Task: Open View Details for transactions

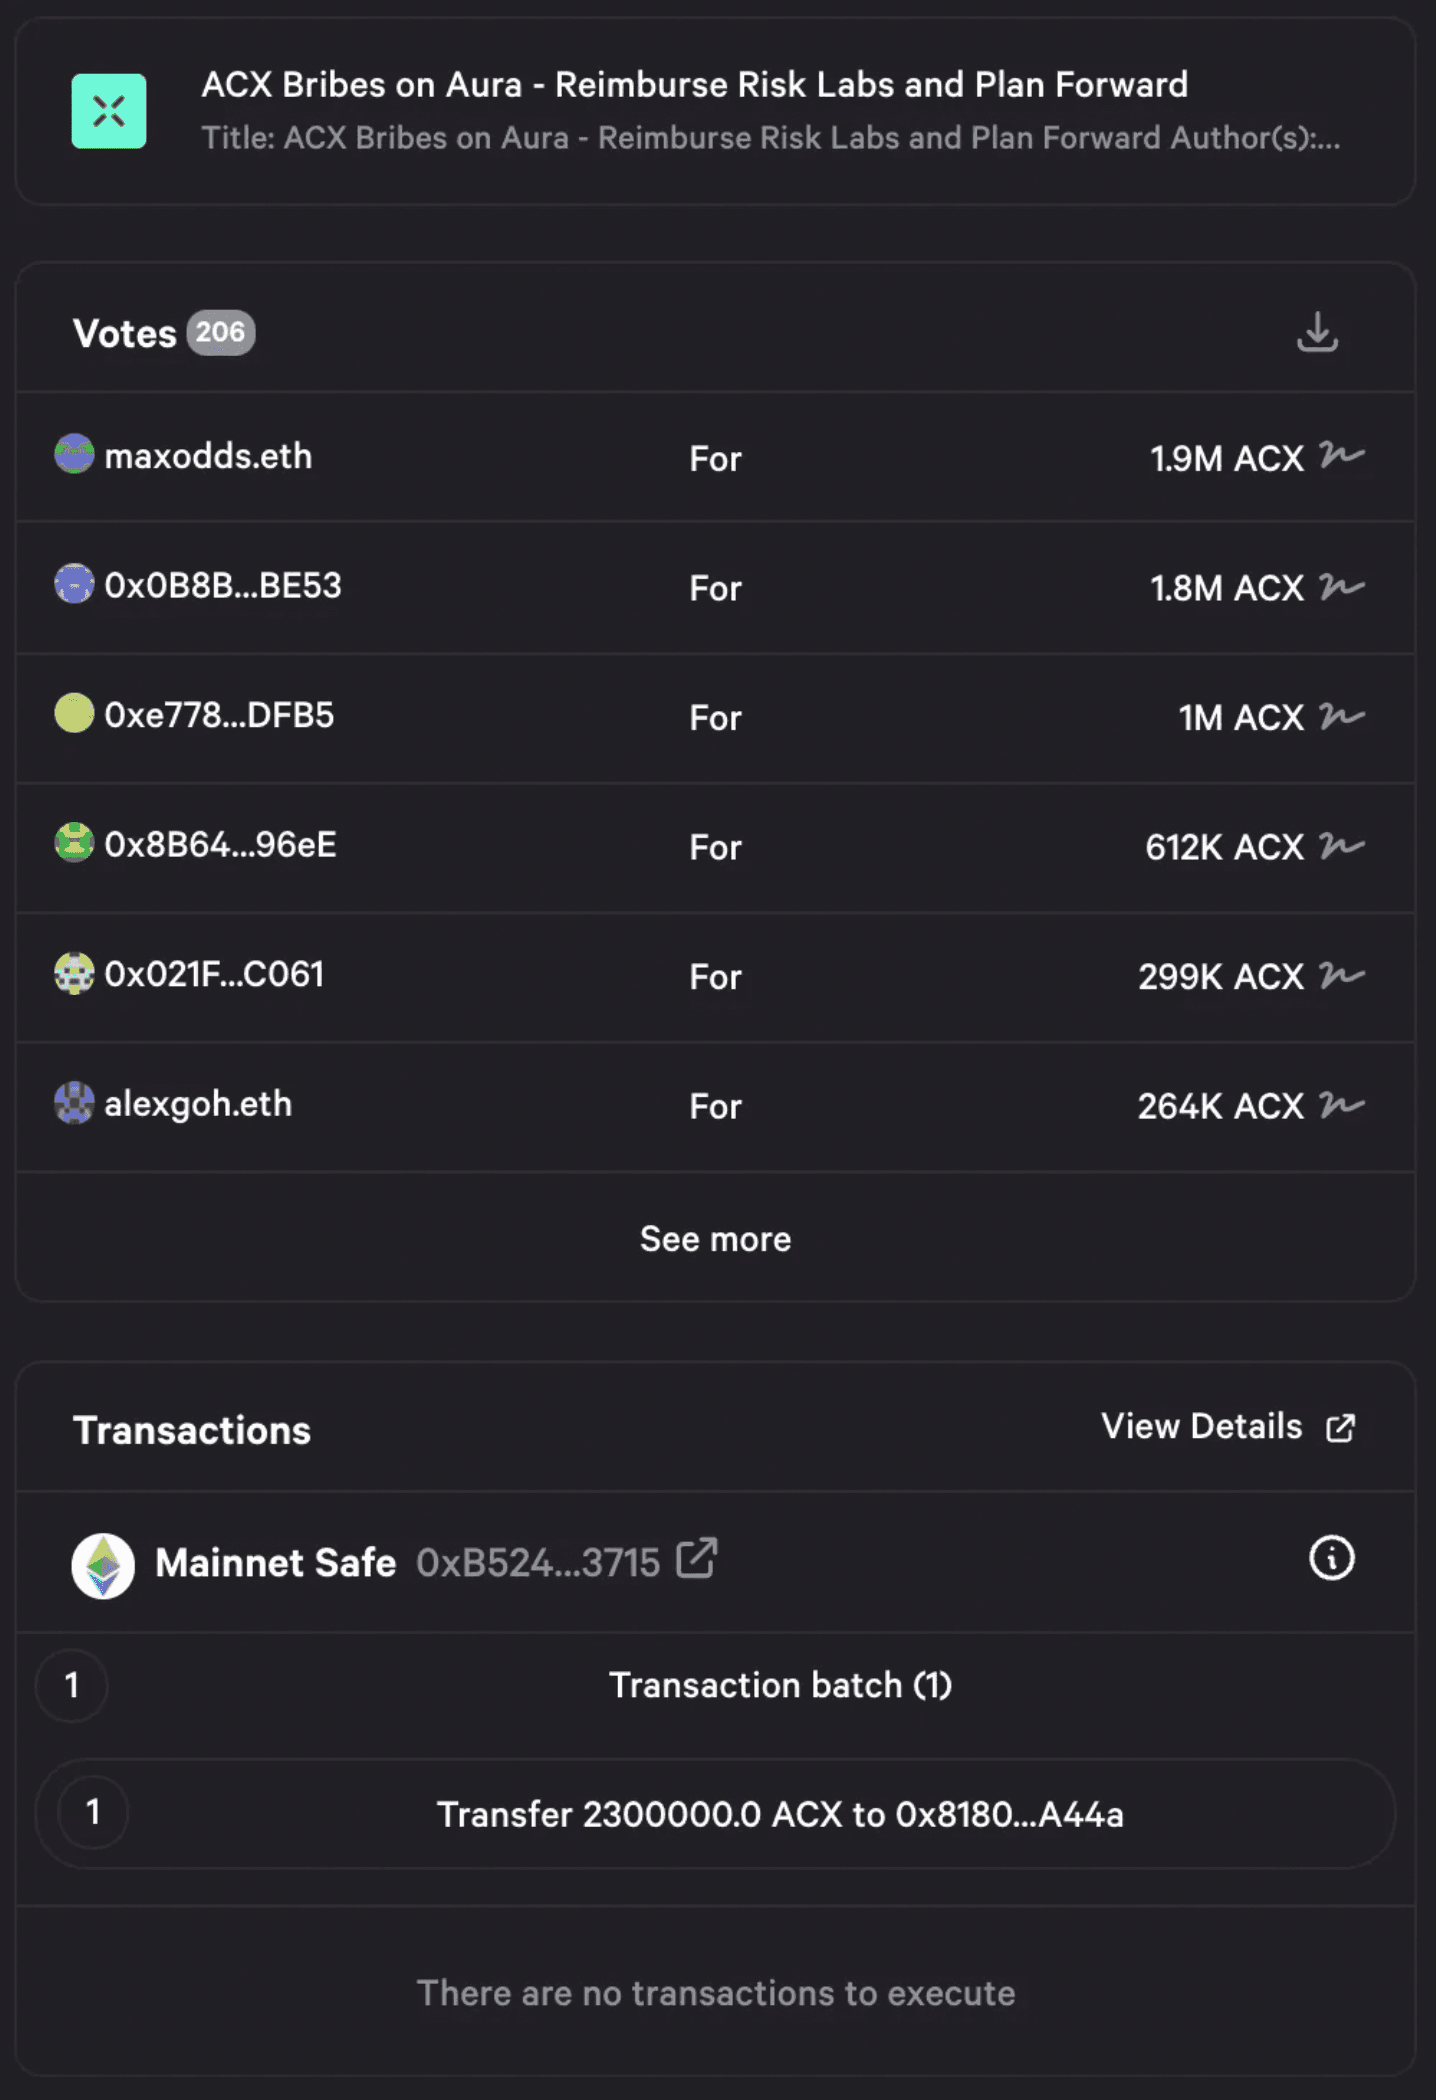Action: [1227, 1427]
